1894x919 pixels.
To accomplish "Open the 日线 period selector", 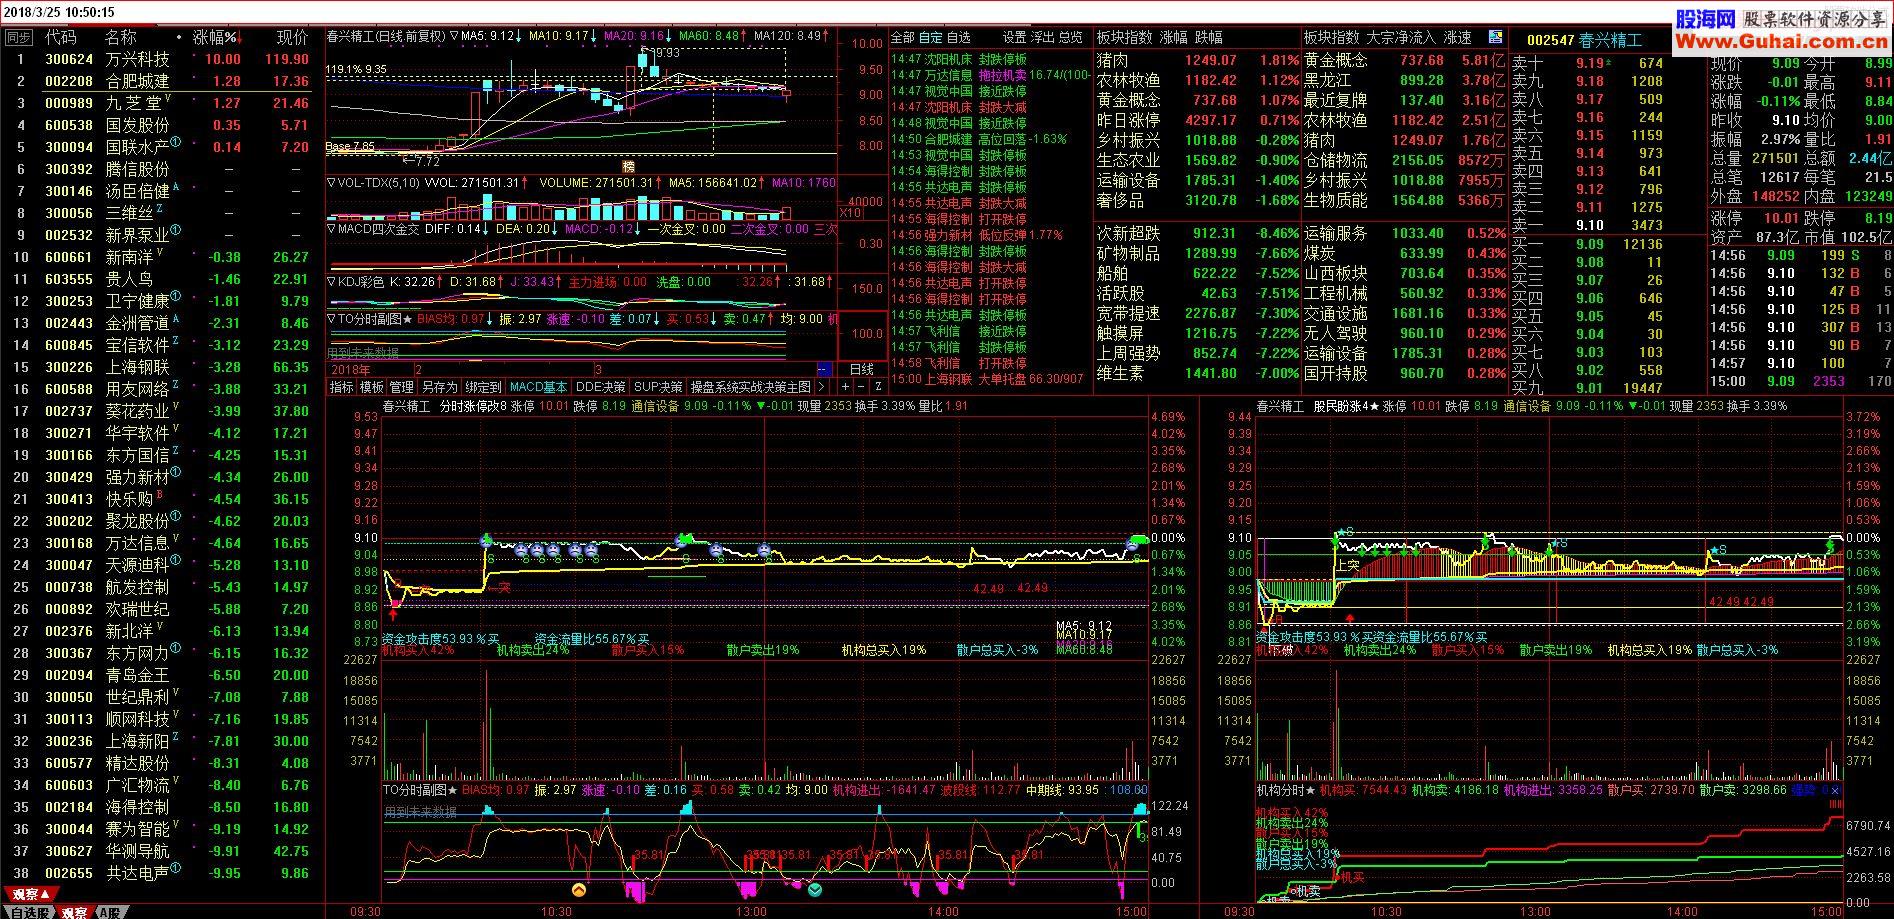I will [x=861, y=369].
